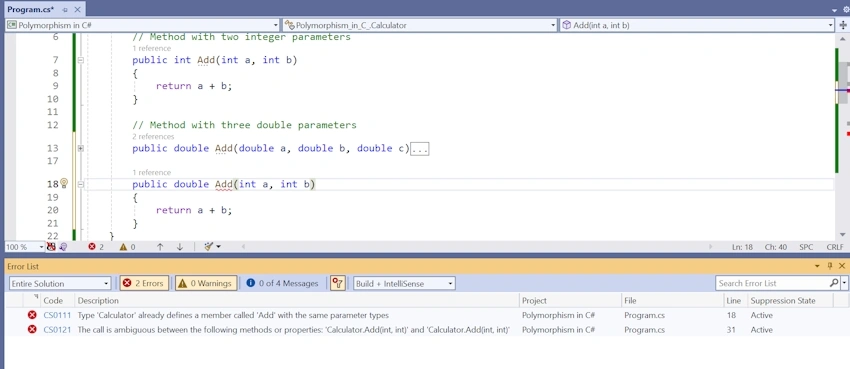This screenshot has height=369, width=850.
Task: Click the Error List auto-hide pin icon
Action: click(830, 266)
